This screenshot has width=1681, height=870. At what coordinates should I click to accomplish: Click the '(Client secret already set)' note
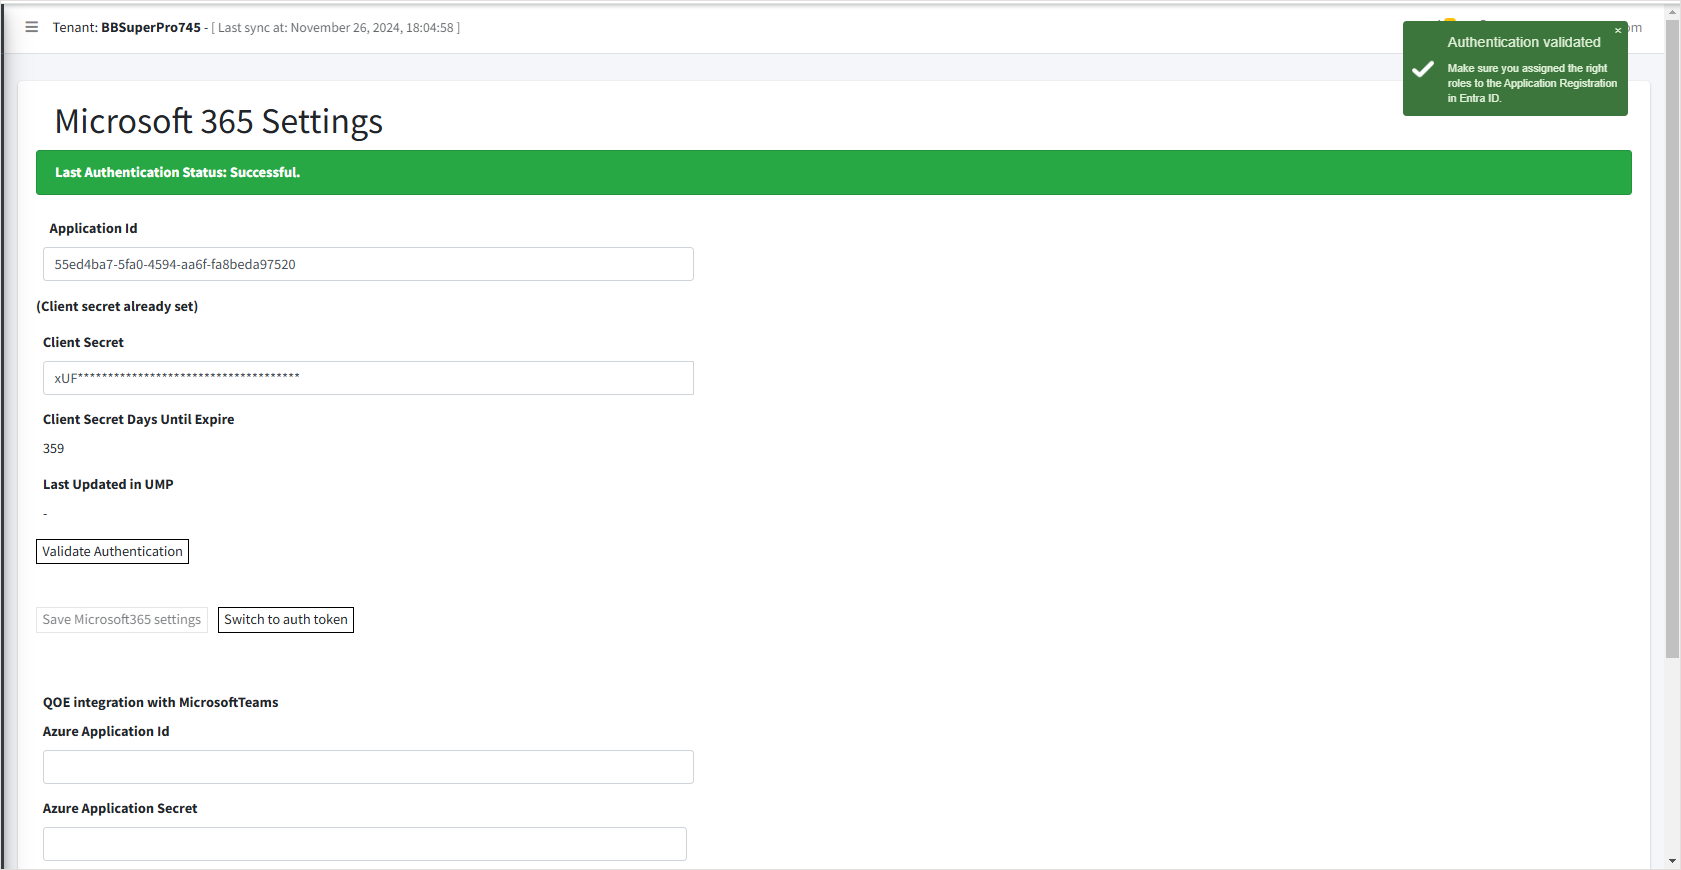pyautogui.click(x=117, y=306)
